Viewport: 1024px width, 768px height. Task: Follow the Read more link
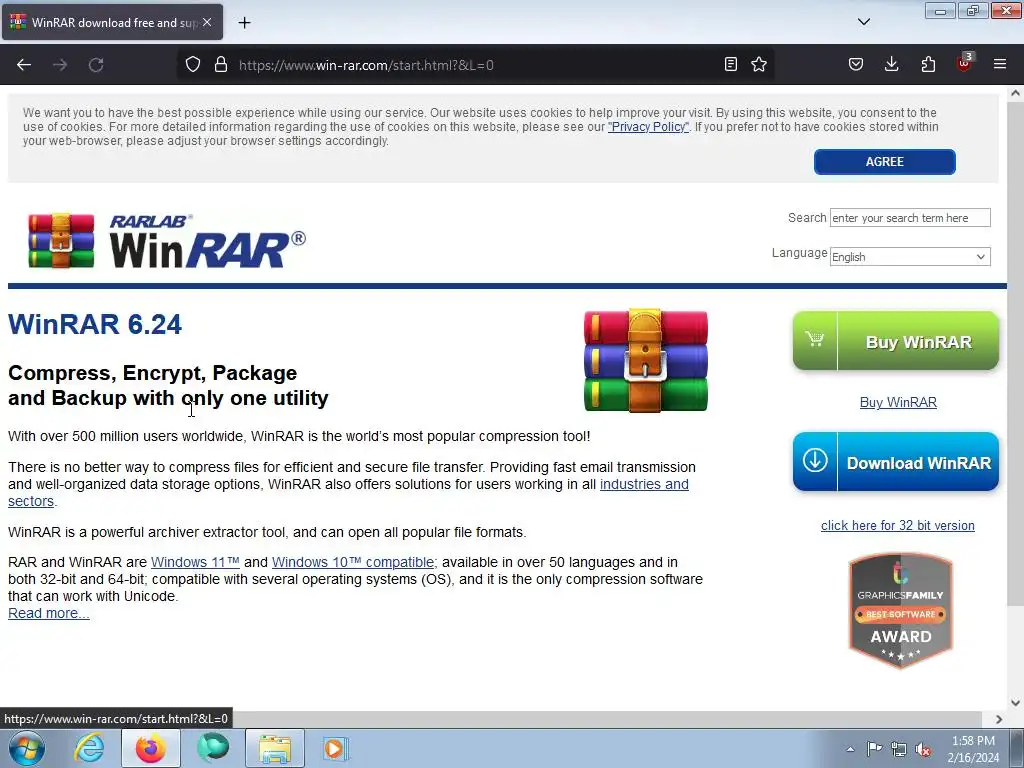point(48,613)
